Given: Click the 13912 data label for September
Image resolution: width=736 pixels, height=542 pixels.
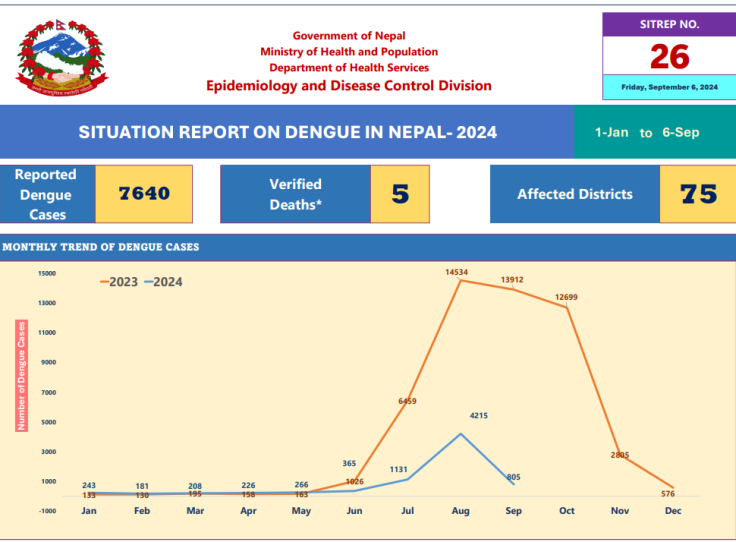Looking at the screenshot, I should coord(512,280).
